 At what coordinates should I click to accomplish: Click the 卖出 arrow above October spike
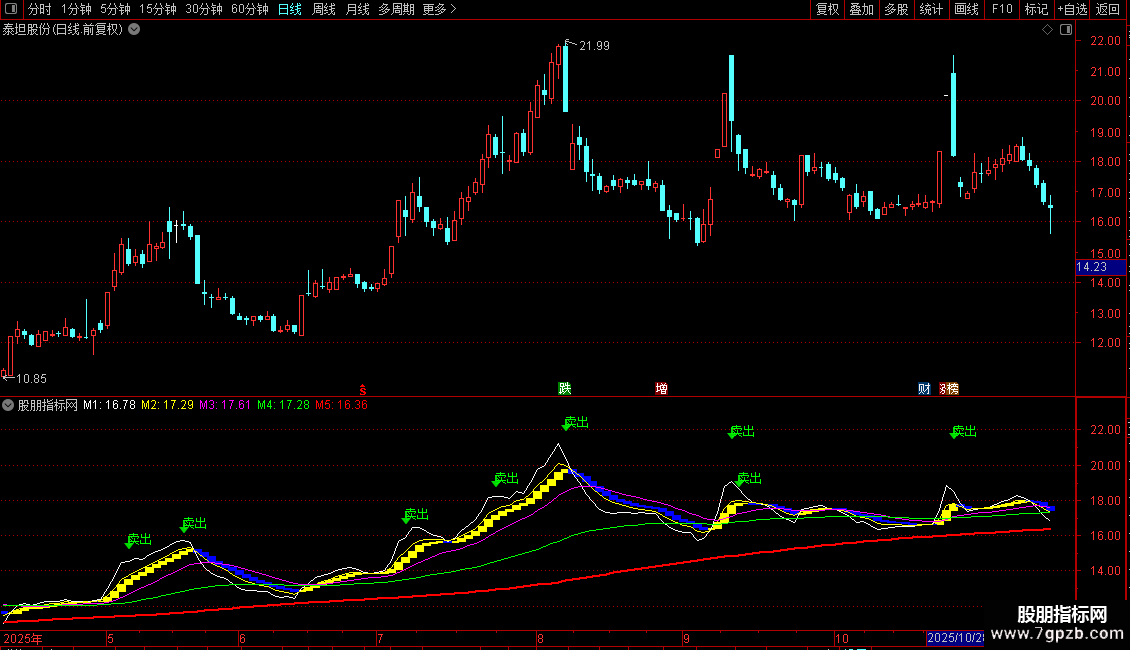(963, 432)
